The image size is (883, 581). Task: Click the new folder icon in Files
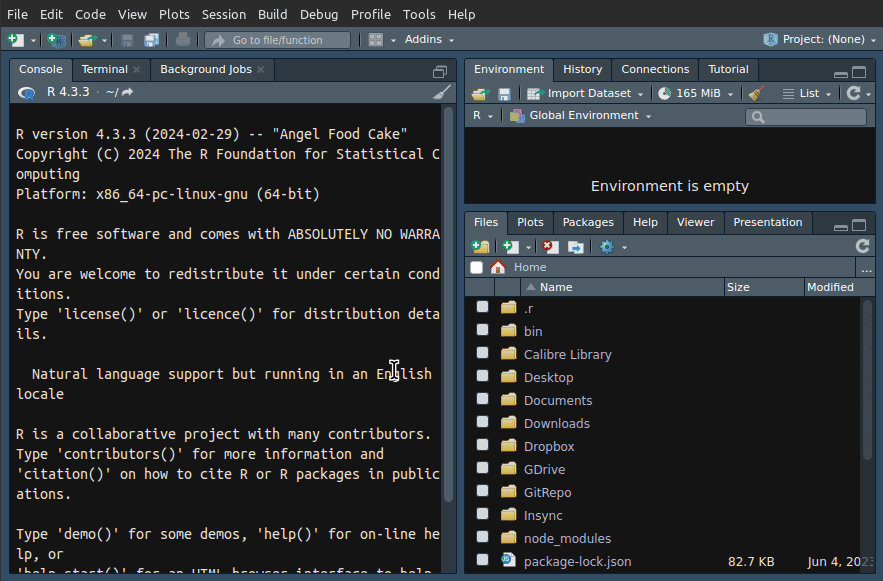[x=480, y=246]
